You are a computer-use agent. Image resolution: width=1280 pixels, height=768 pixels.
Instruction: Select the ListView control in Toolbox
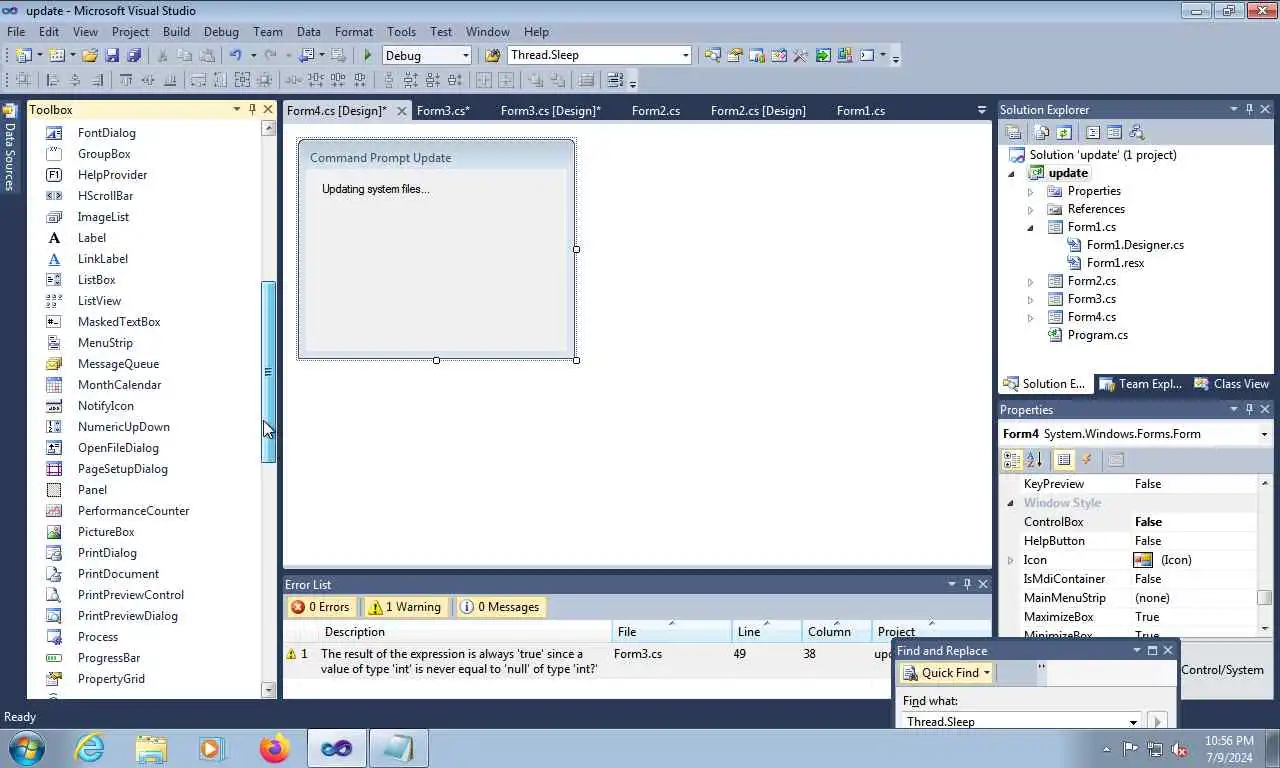coord(99,301)
